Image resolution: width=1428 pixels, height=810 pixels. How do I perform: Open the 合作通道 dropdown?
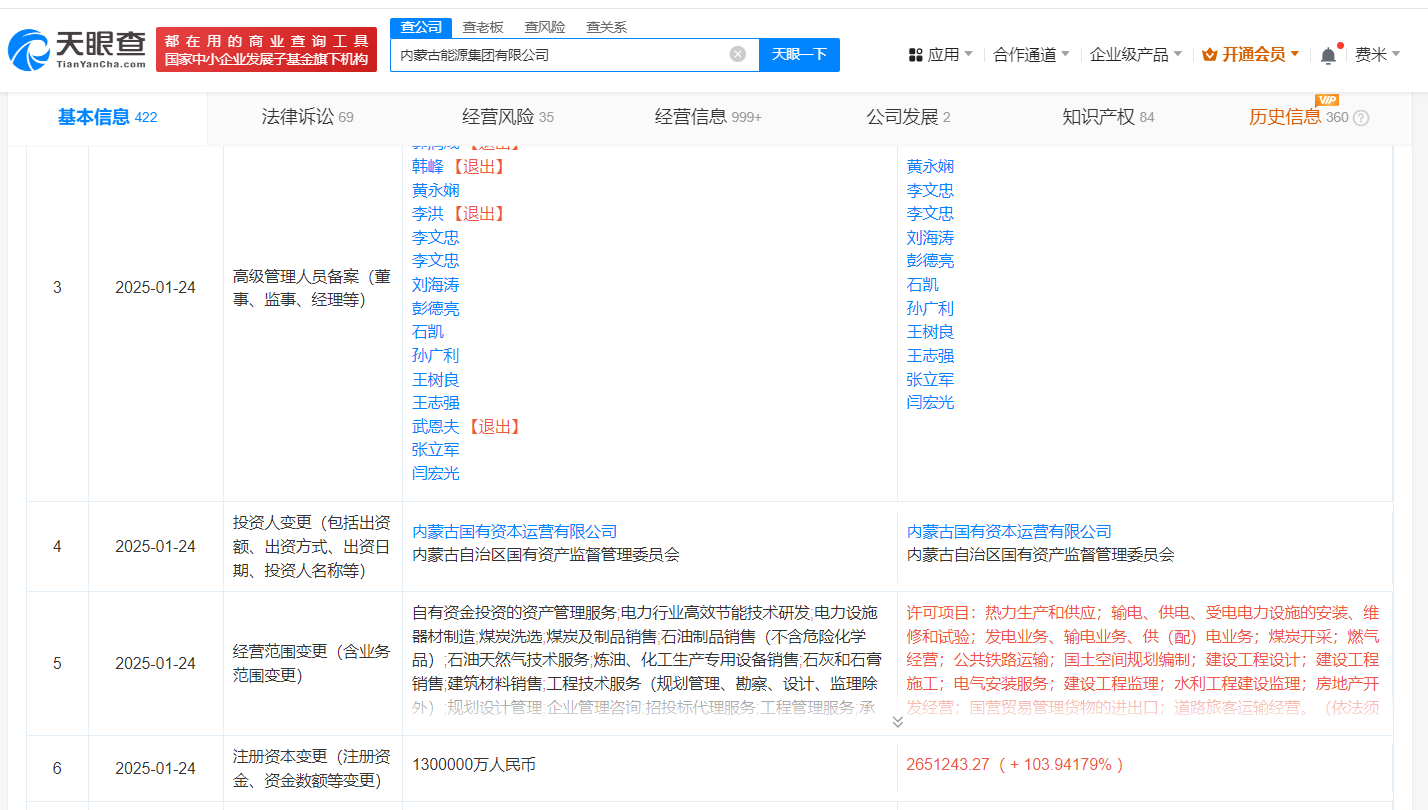[1030, 55]
